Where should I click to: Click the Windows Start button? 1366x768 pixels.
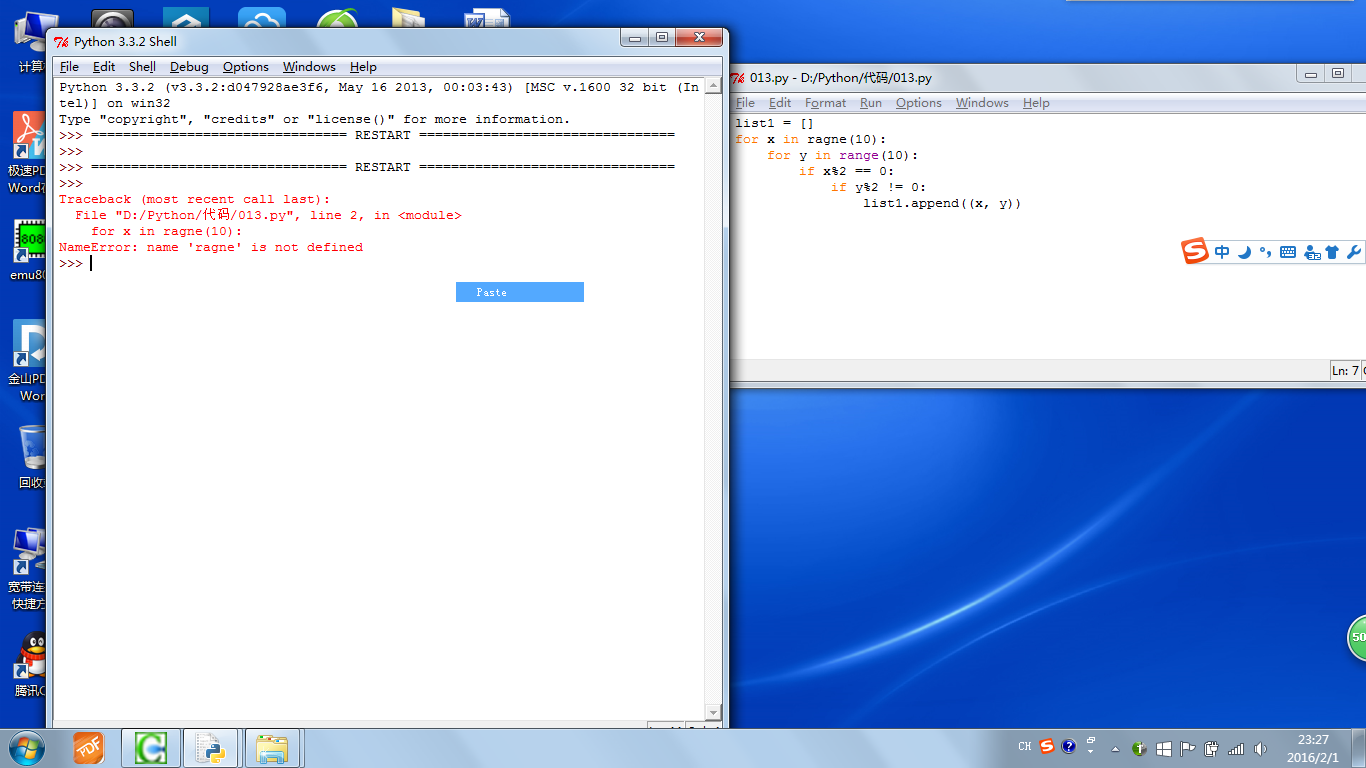pos(27,748)
